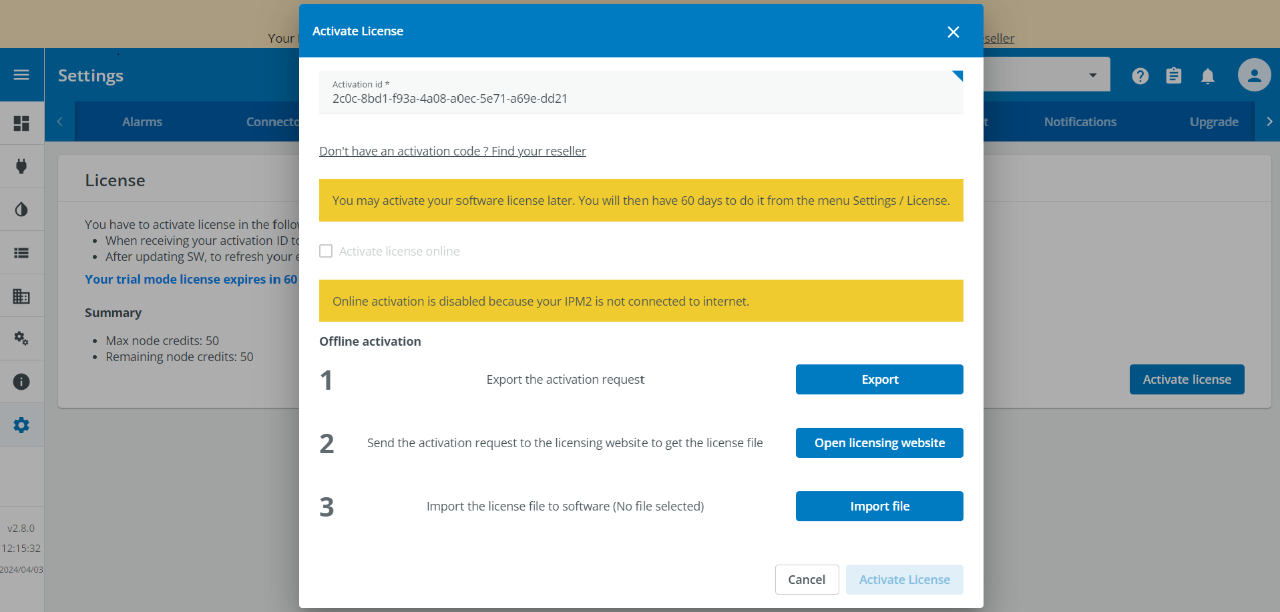The image size is (1280, 612).
Task: Switch to the Alarms tab
Action: (141, 121)
